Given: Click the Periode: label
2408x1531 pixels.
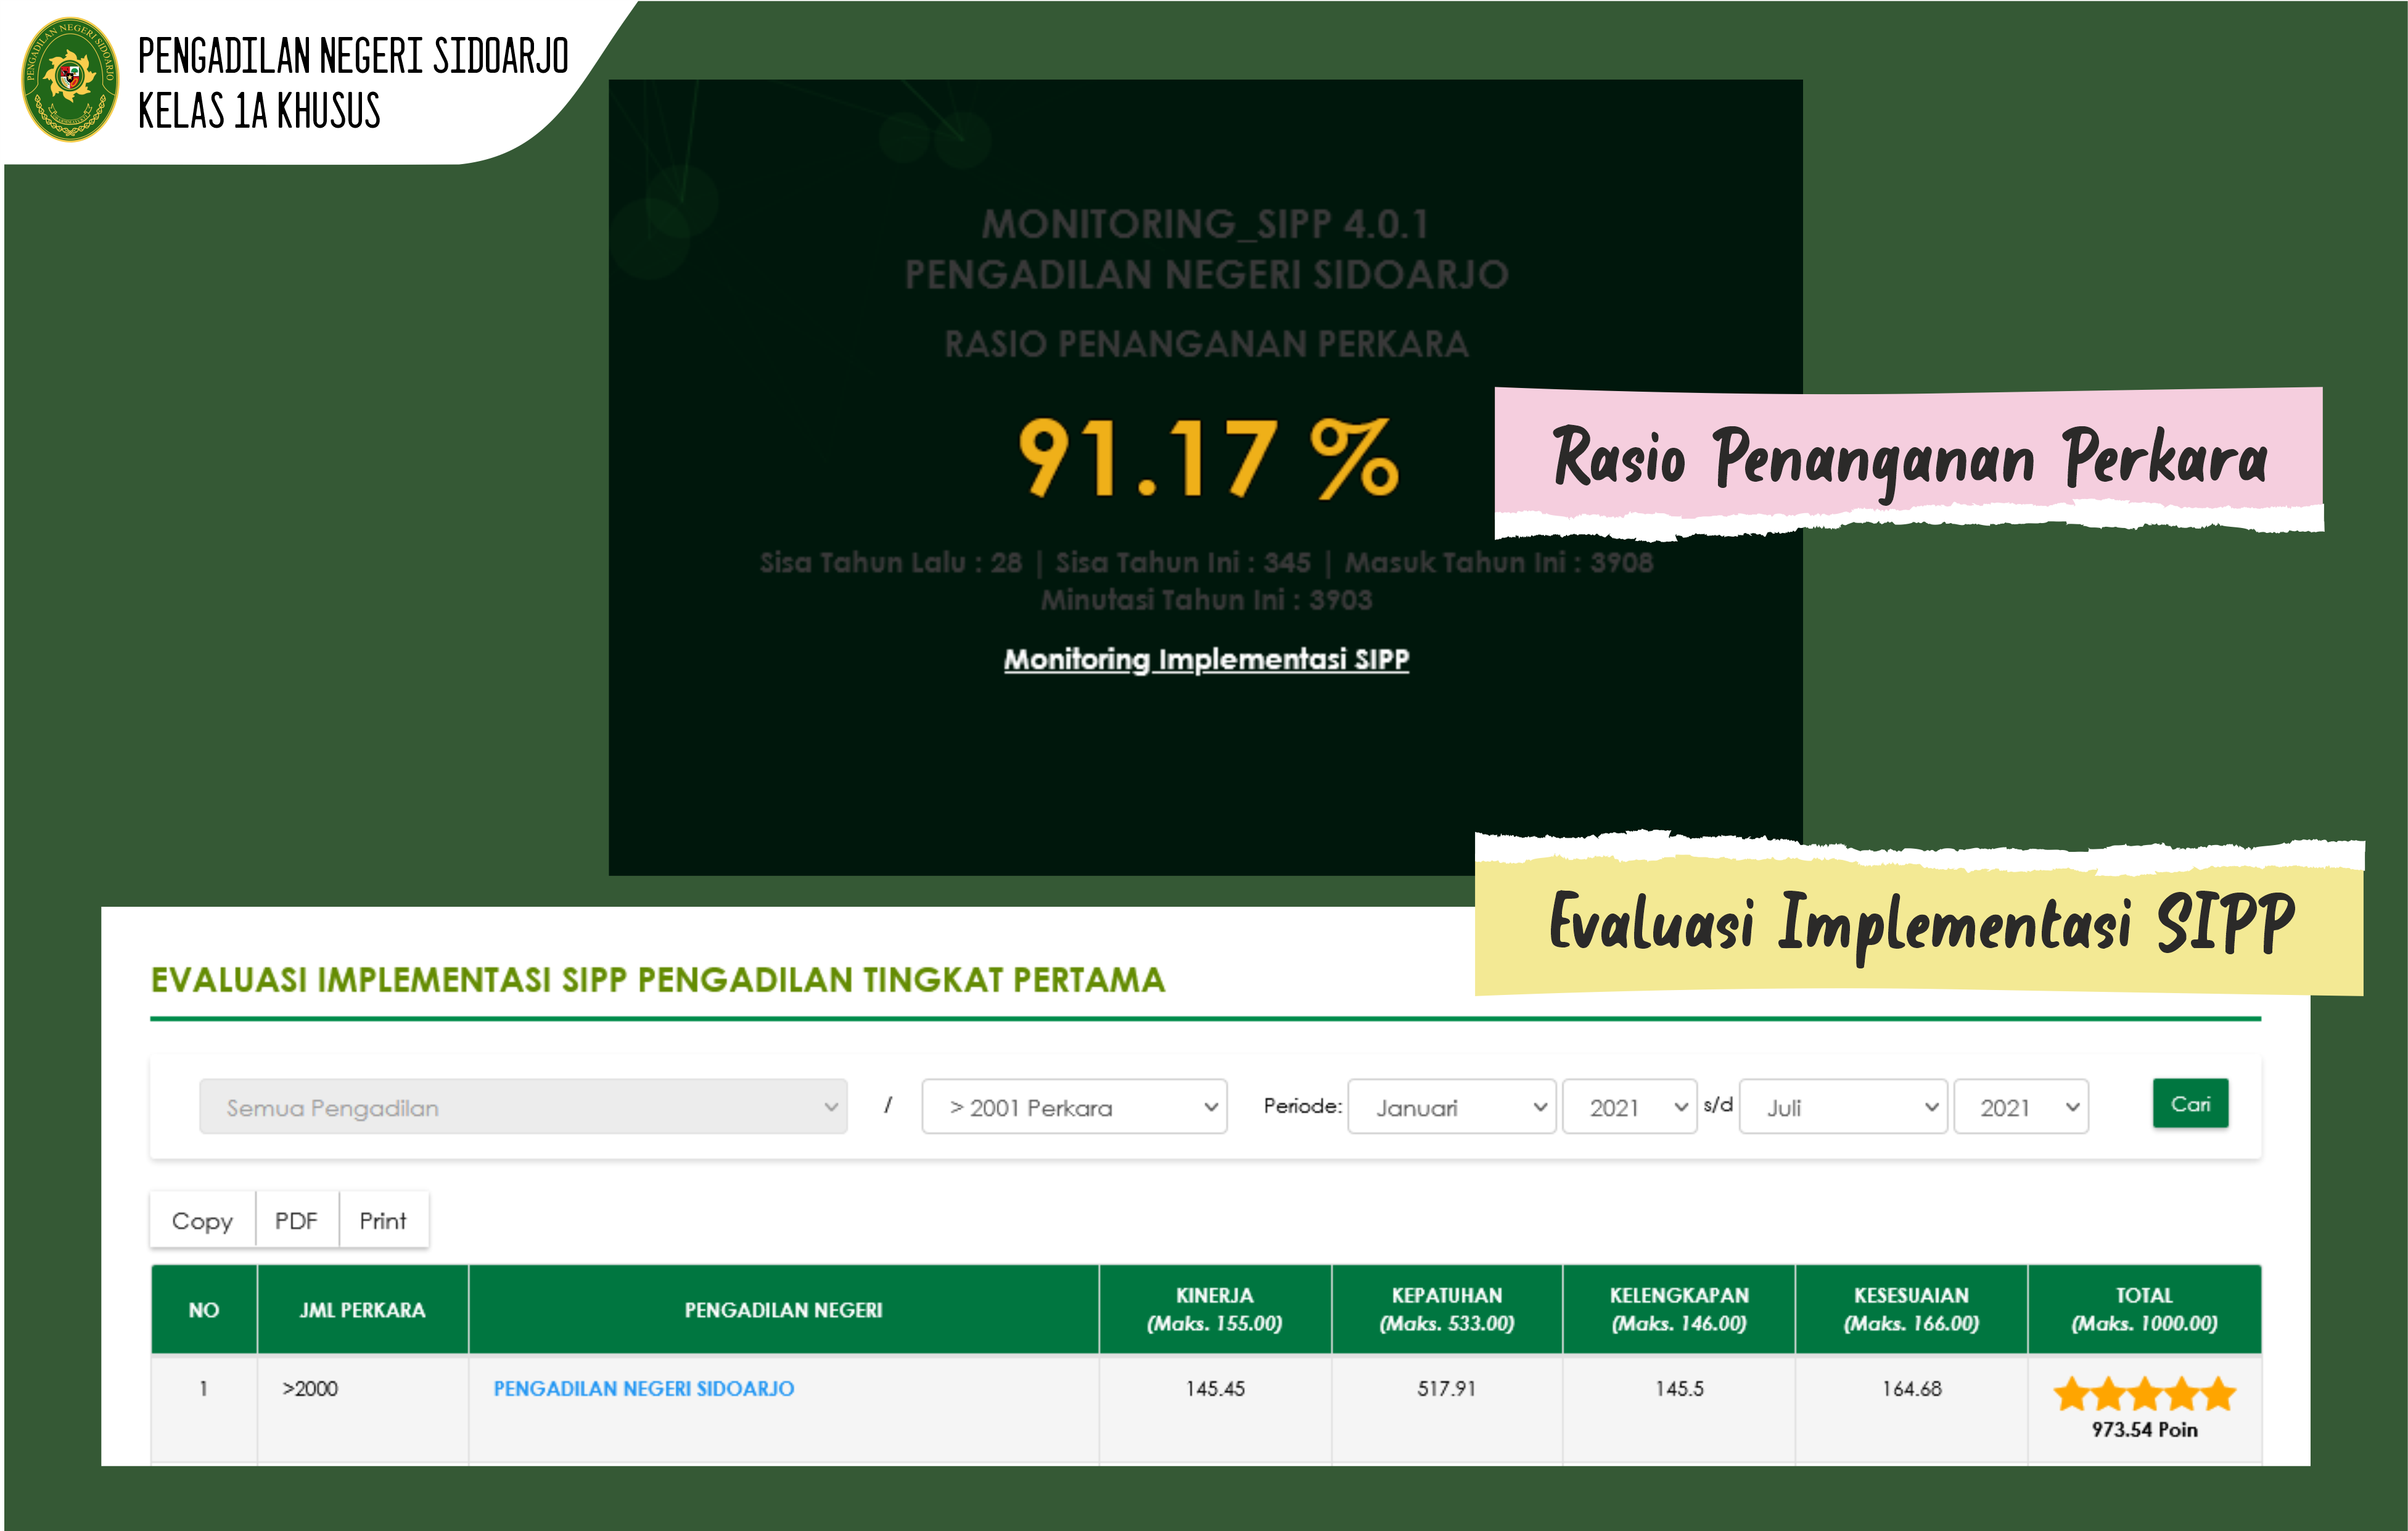Looking at the screenshot, I should pyautogui.click(x=1302, y=1105).
